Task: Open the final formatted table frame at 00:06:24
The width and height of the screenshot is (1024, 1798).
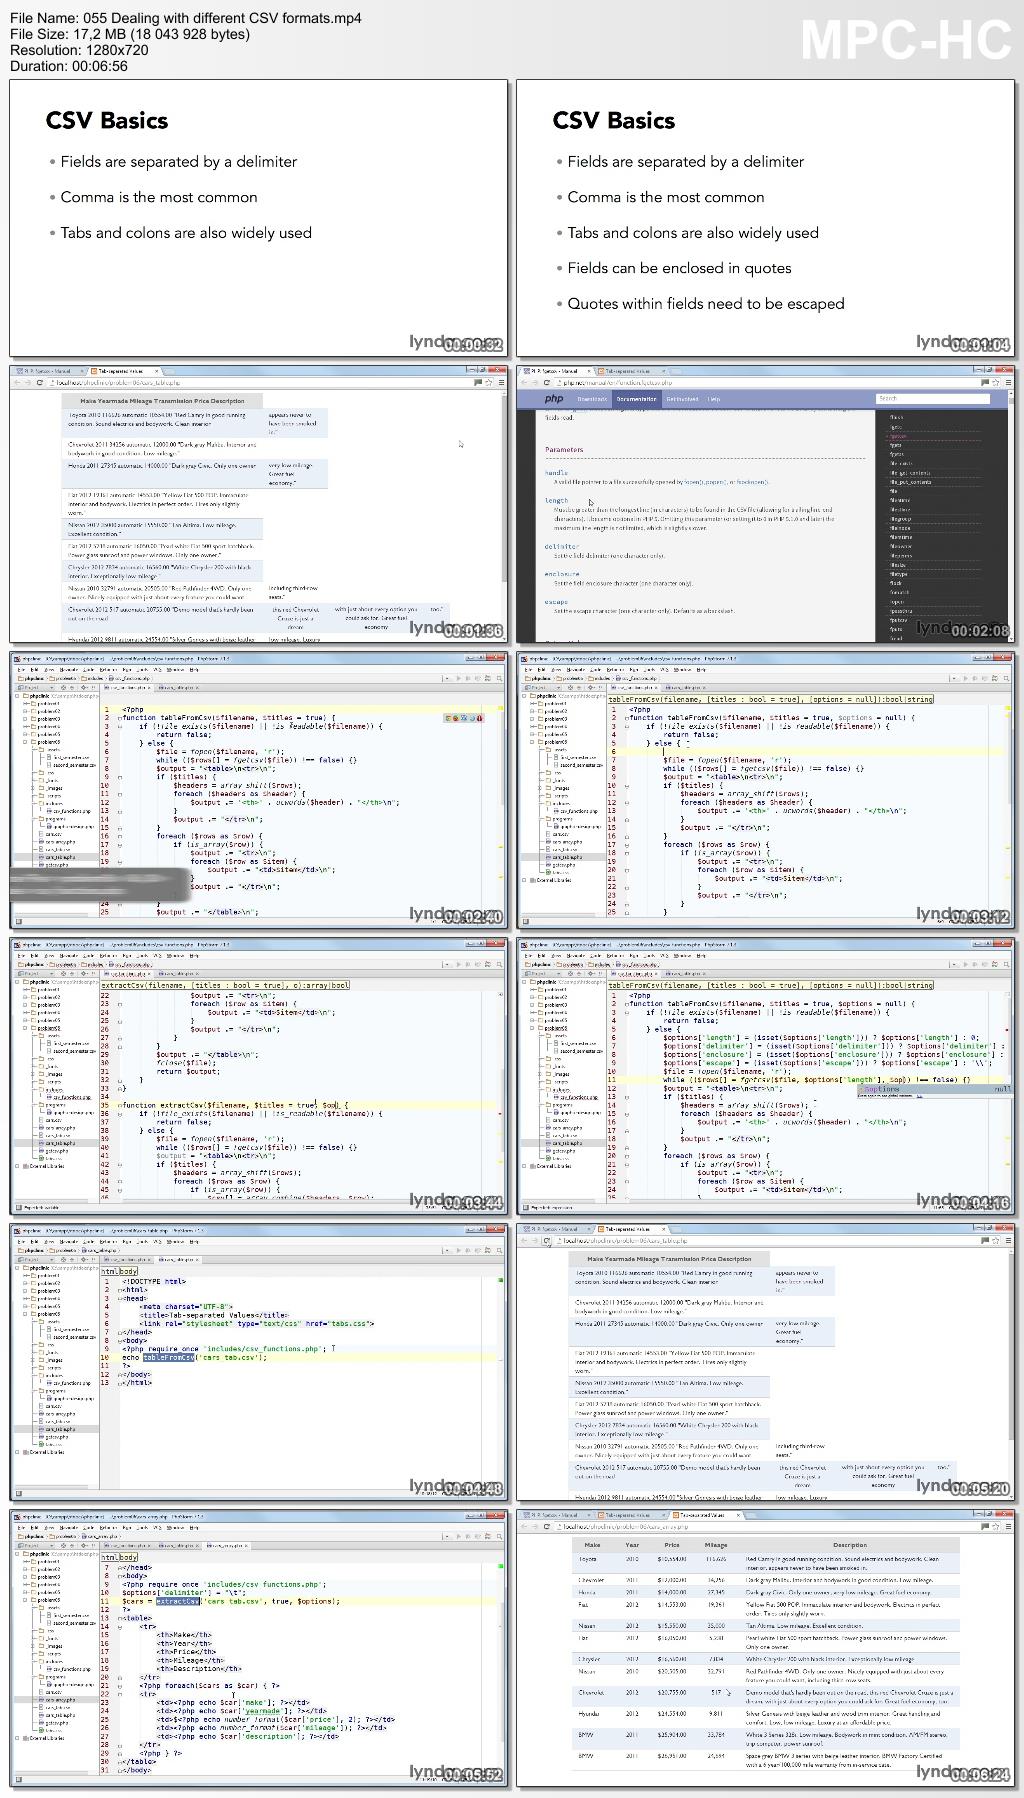Action: (766, 1648)
